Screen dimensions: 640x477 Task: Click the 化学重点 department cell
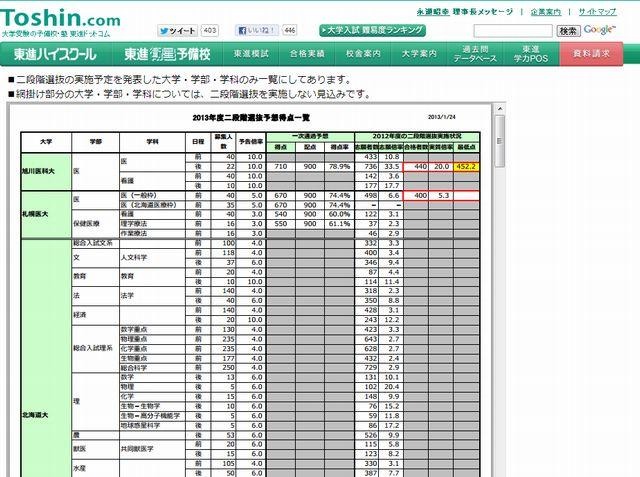click(x=152, y=349)
